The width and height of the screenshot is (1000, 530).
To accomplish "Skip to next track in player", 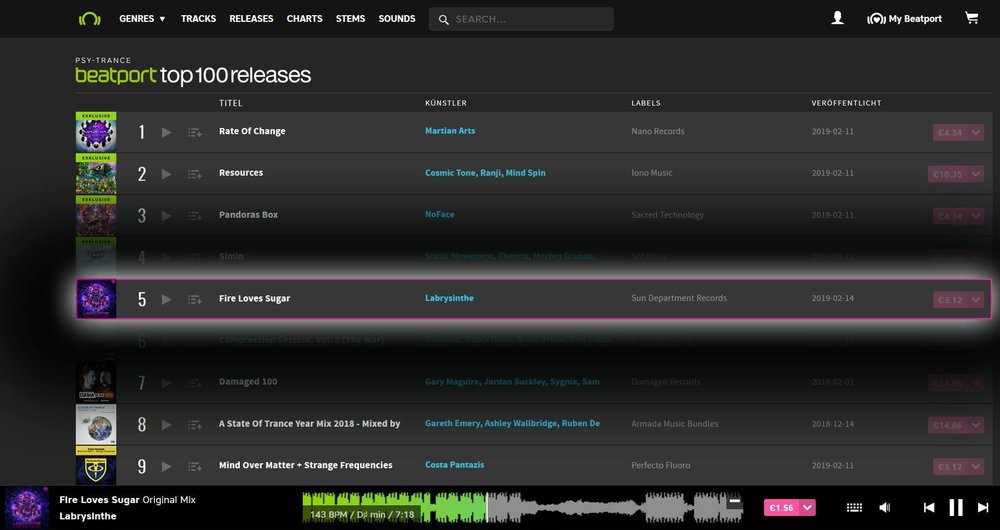I will point(983,508).
